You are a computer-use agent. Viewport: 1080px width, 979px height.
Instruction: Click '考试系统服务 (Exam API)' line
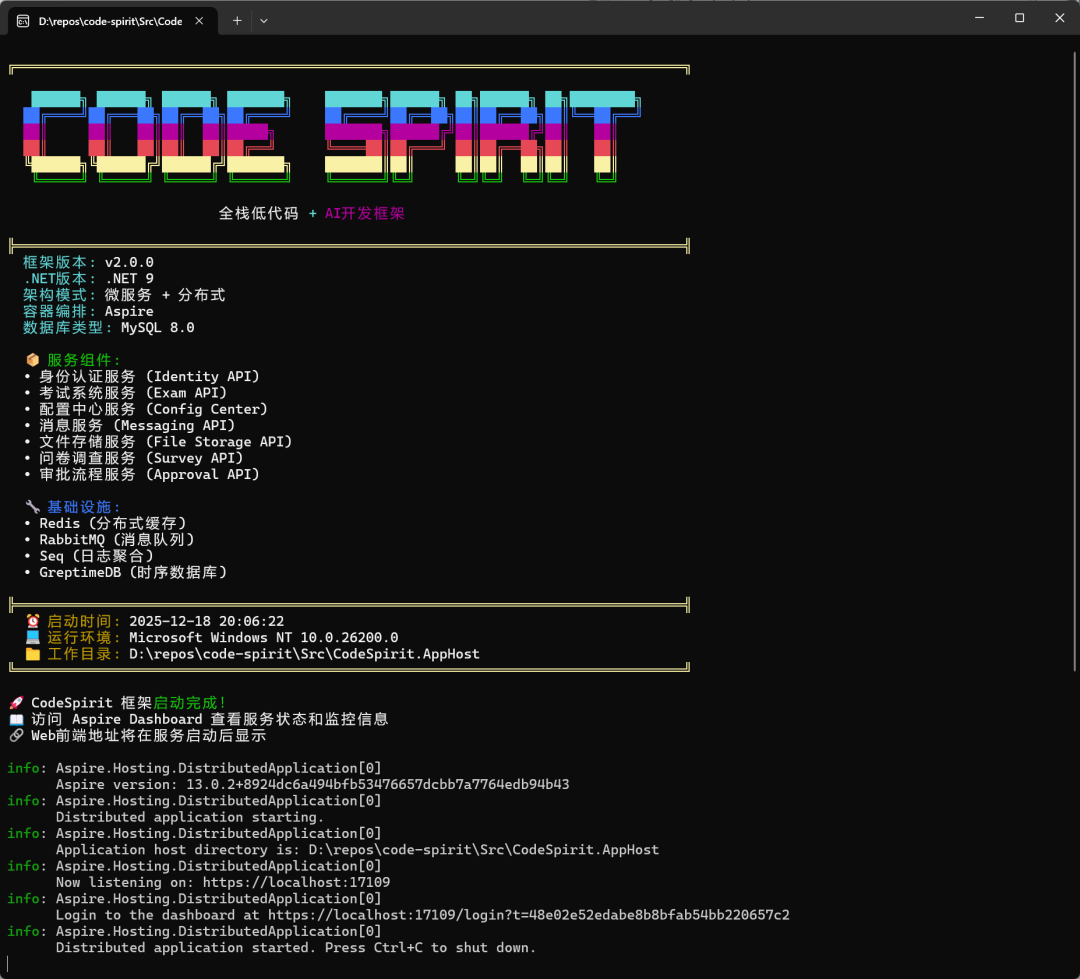coord(132,393)
